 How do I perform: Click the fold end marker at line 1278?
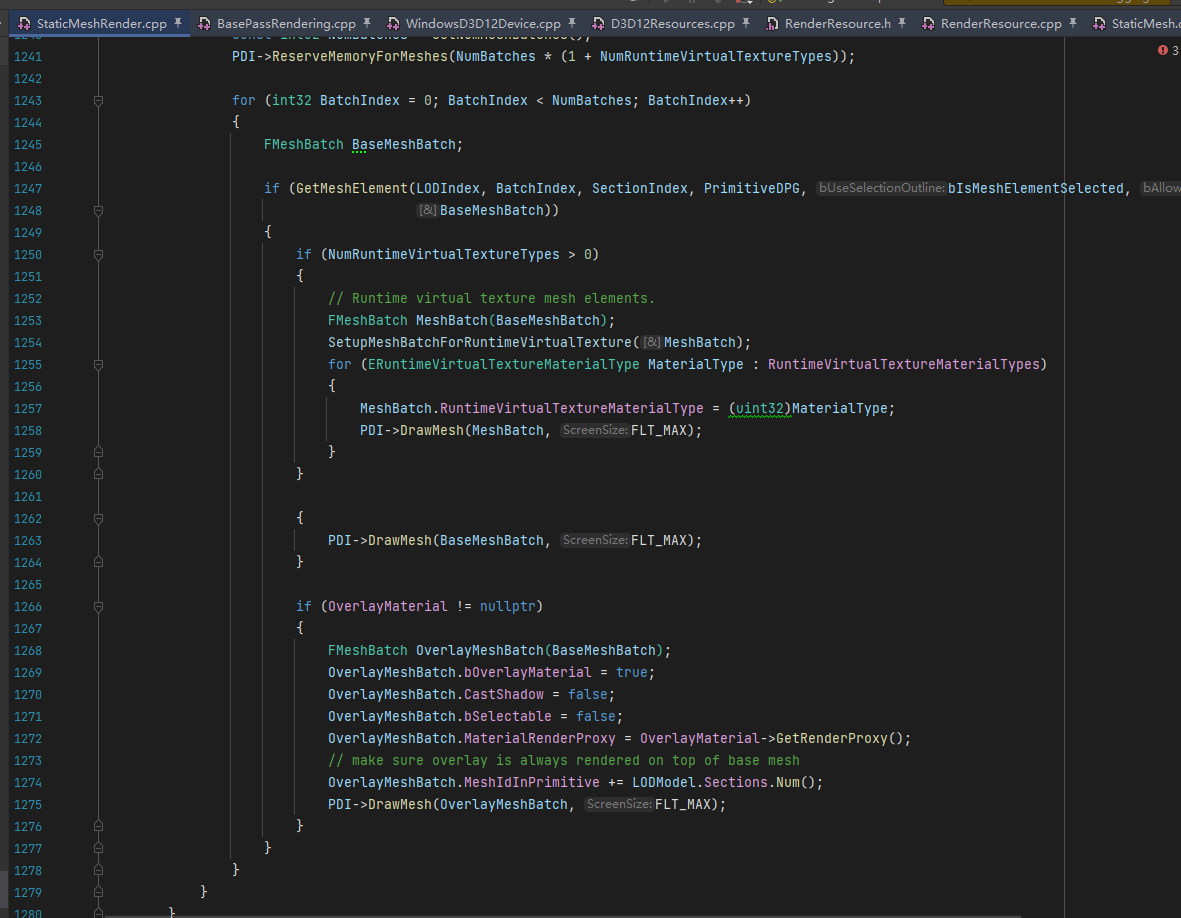pyautogui.click(x=98, y=870)
